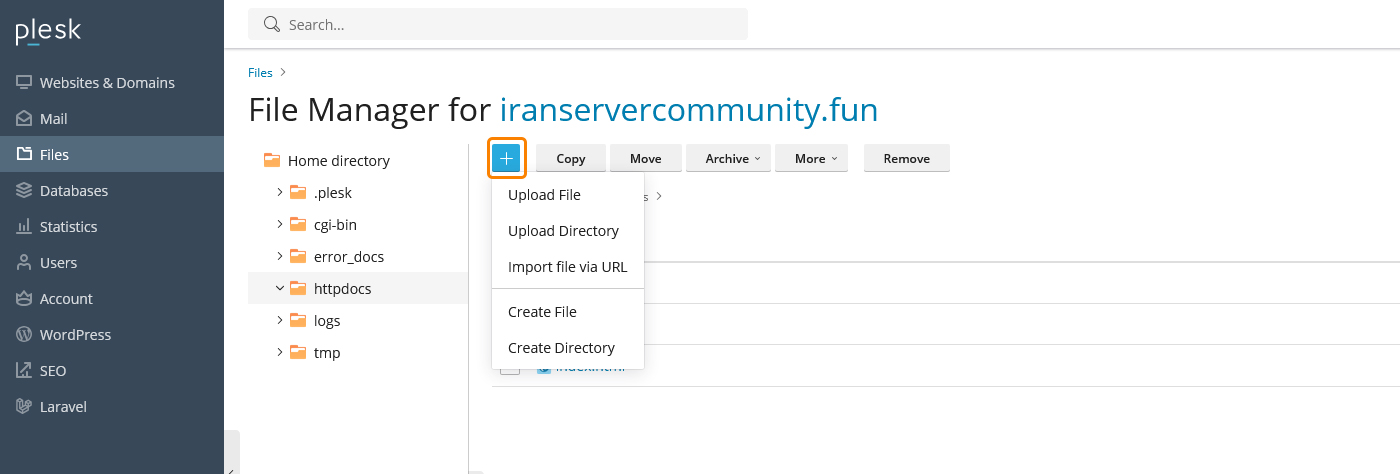Expand the .plesk folder tree node
Viewport: 1400px width, 474px height.
point(280,193)
